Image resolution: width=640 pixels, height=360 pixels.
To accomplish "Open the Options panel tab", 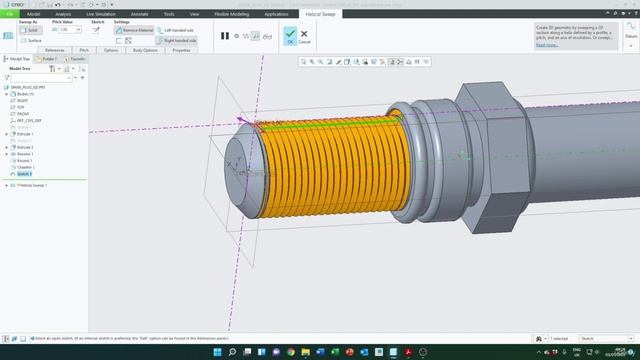I will point(111,50).
